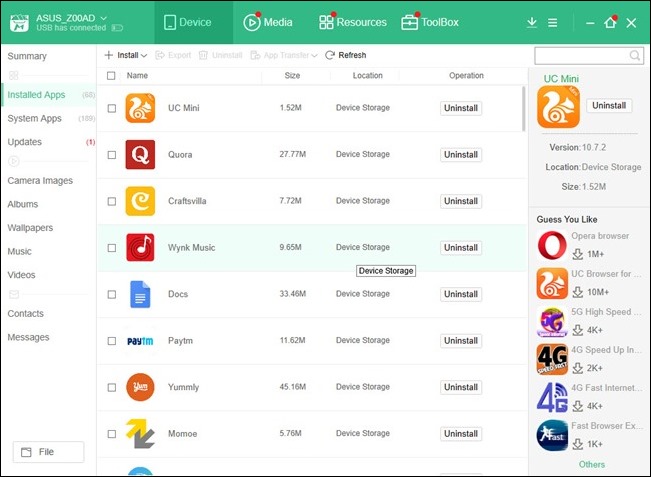Check the Yummly row checkbox
651x477 pixels.
pyautogui.click(x=112, y=387)
